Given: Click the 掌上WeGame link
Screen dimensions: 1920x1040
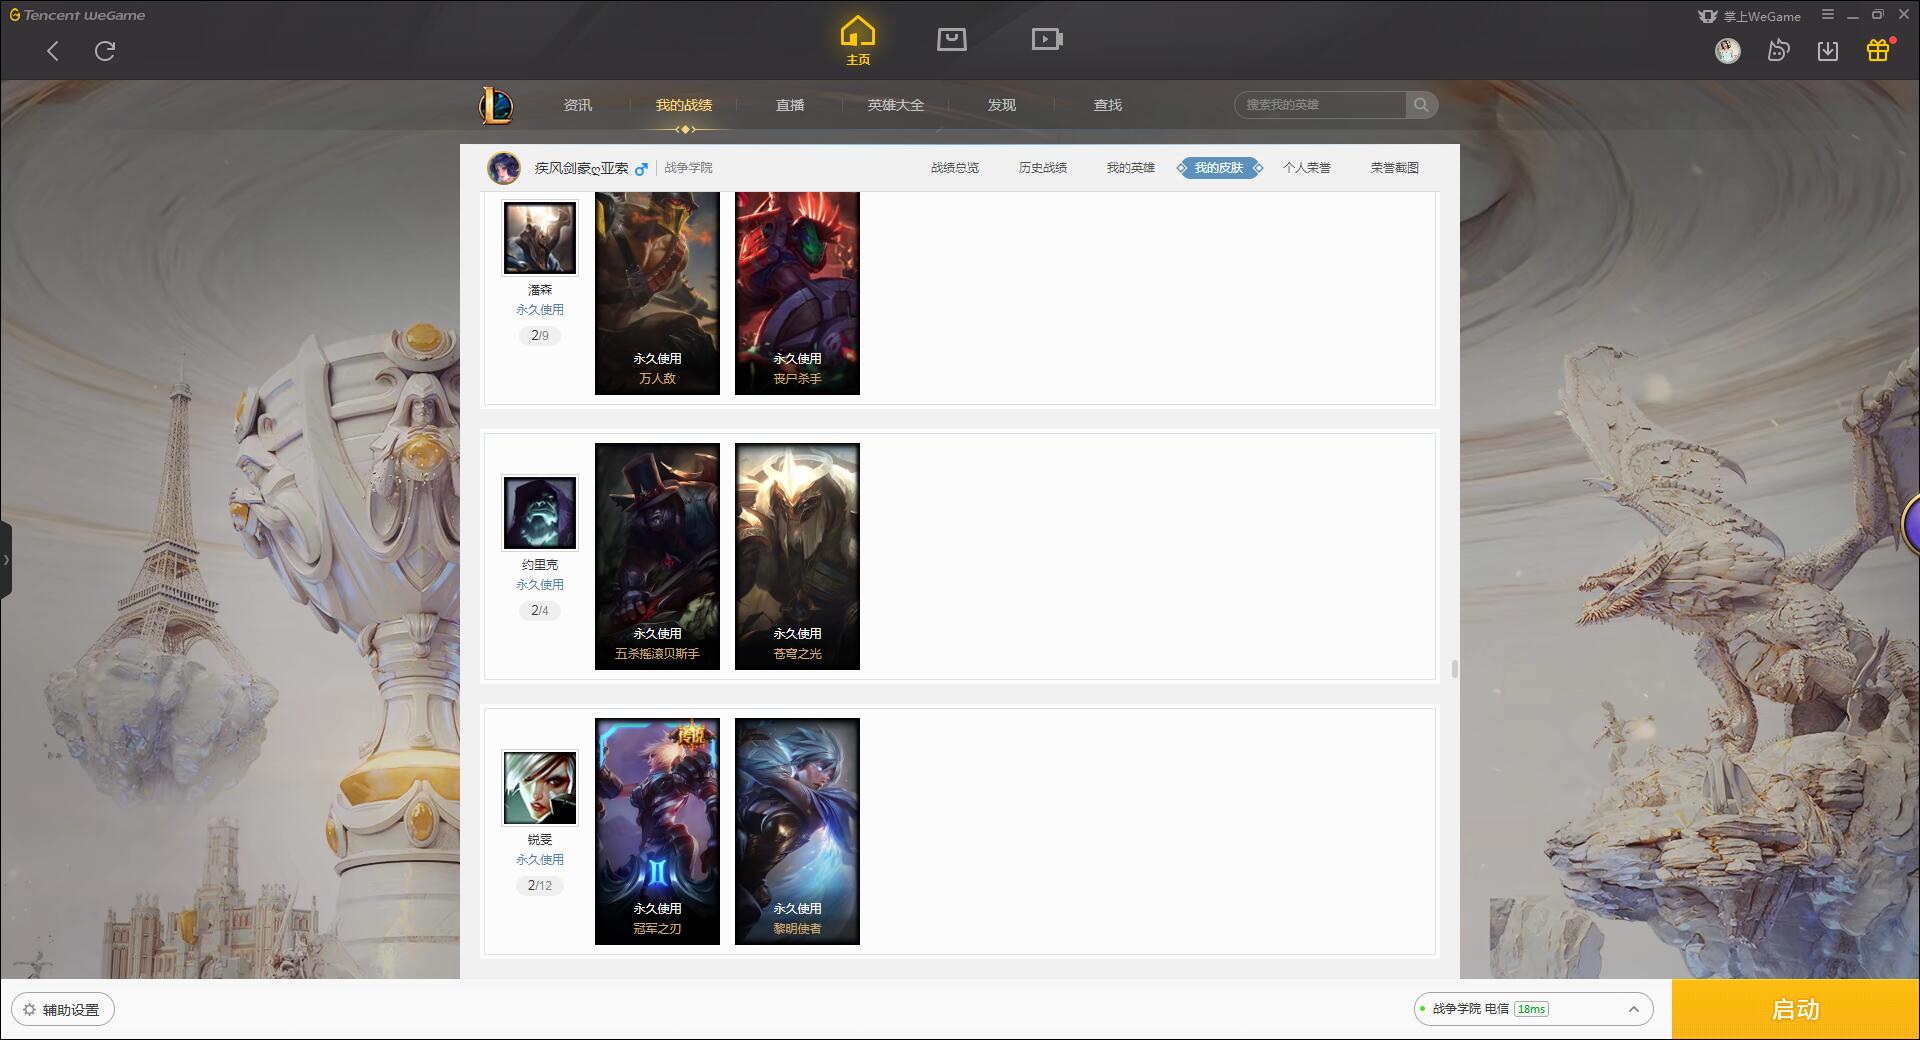Looking at the screenshot, I should point(1749,16).
